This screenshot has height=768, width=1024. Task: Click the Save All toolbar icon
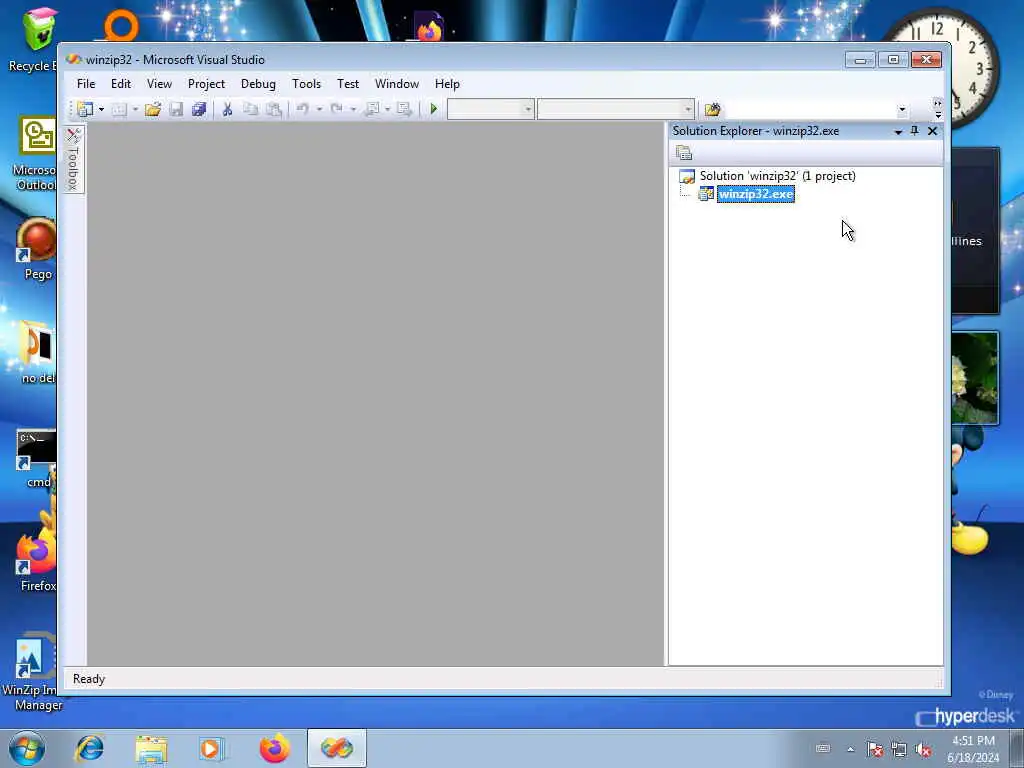click(199, 109)
